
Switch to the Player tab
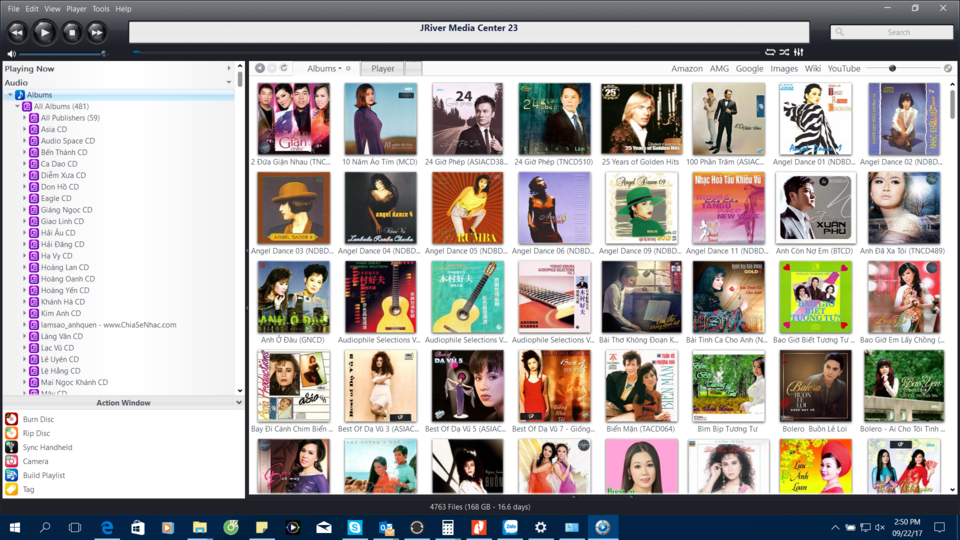click(x=383, y=69)
